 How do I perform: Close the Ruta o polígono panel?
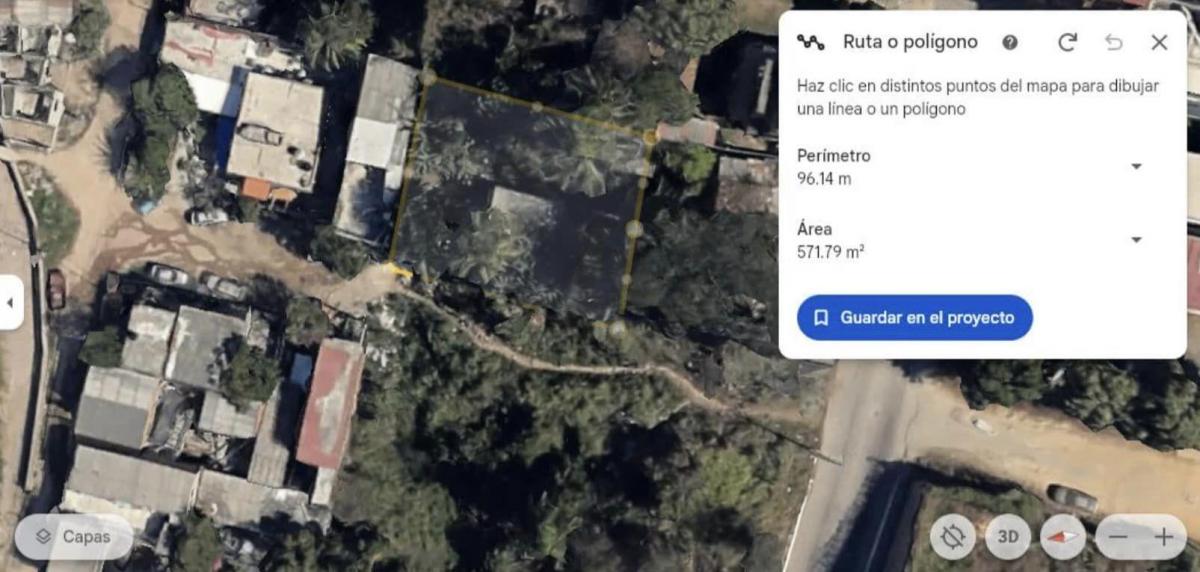1159,42
